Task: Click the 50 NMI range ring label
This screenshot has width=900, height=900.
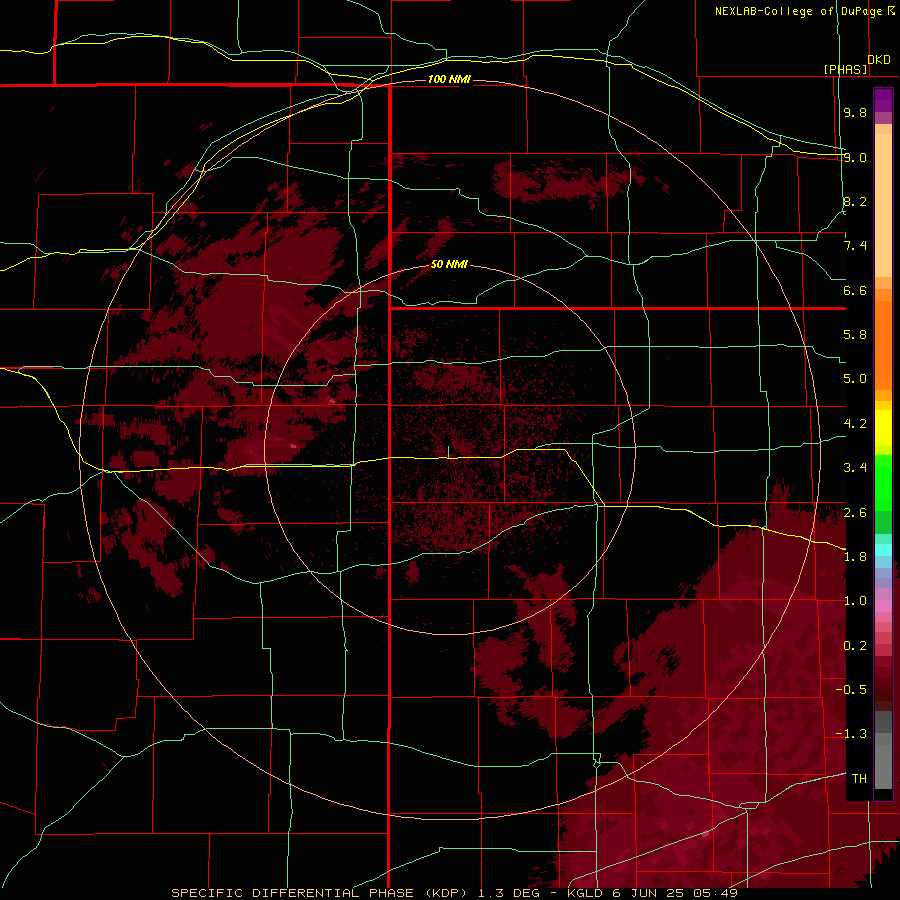Action: click(x=449, y=264)
